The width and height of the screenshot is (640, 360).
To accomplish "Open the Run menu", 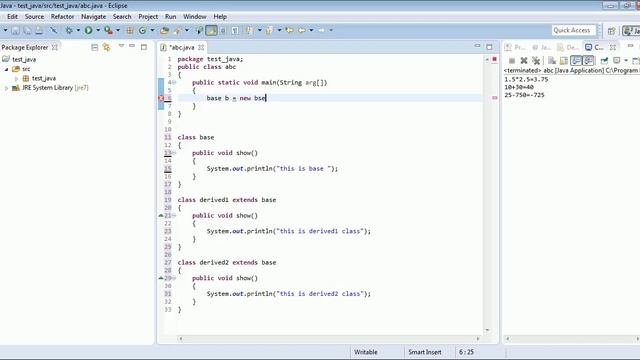I will 171,17.
